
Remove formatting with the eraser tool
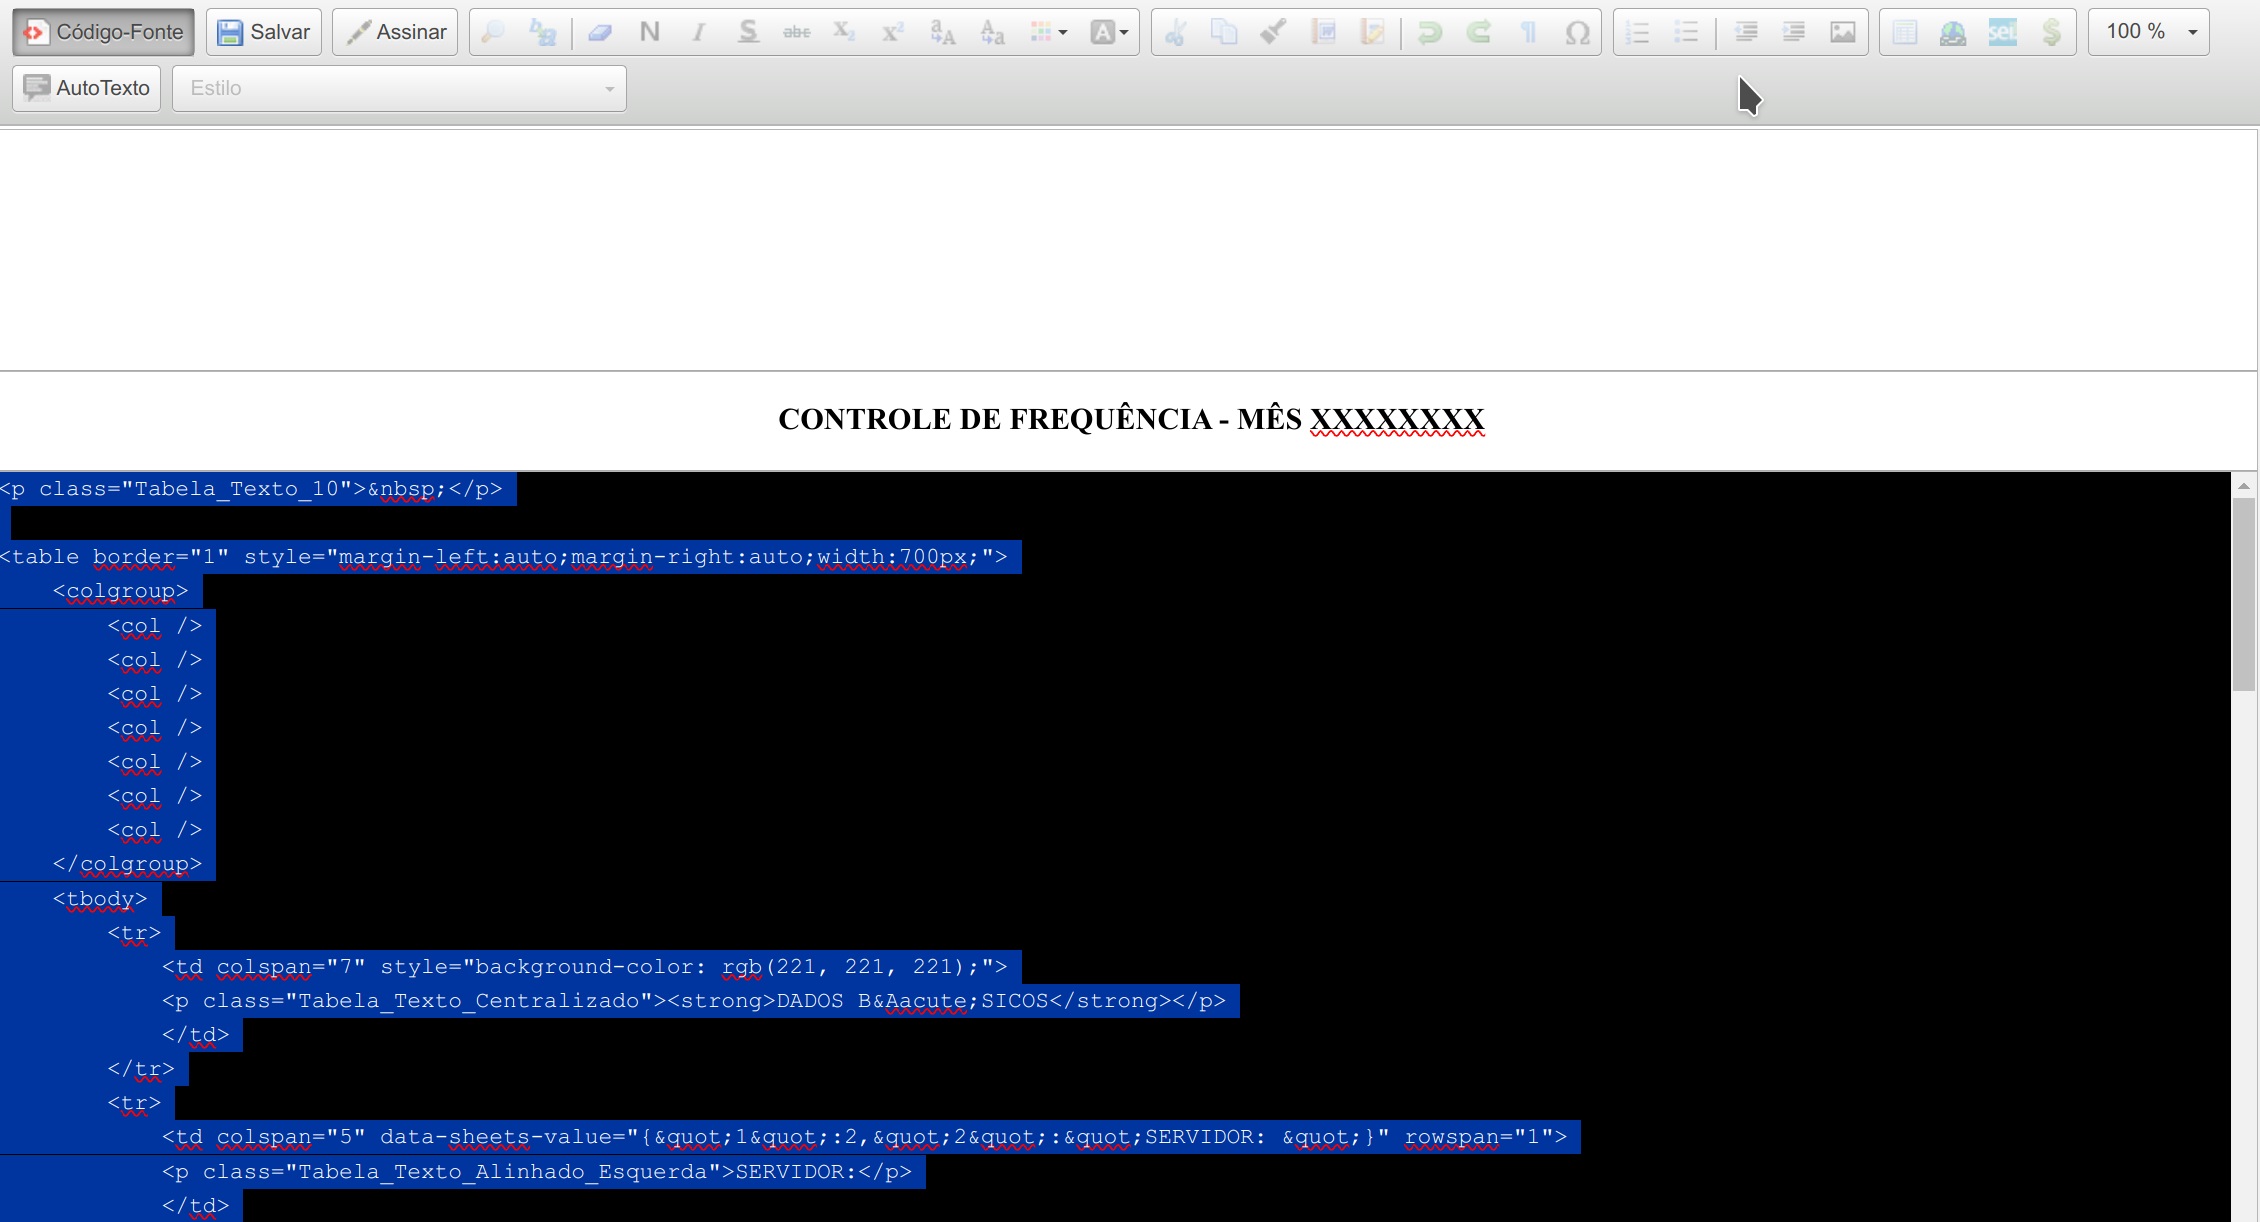tap(600, 31)
